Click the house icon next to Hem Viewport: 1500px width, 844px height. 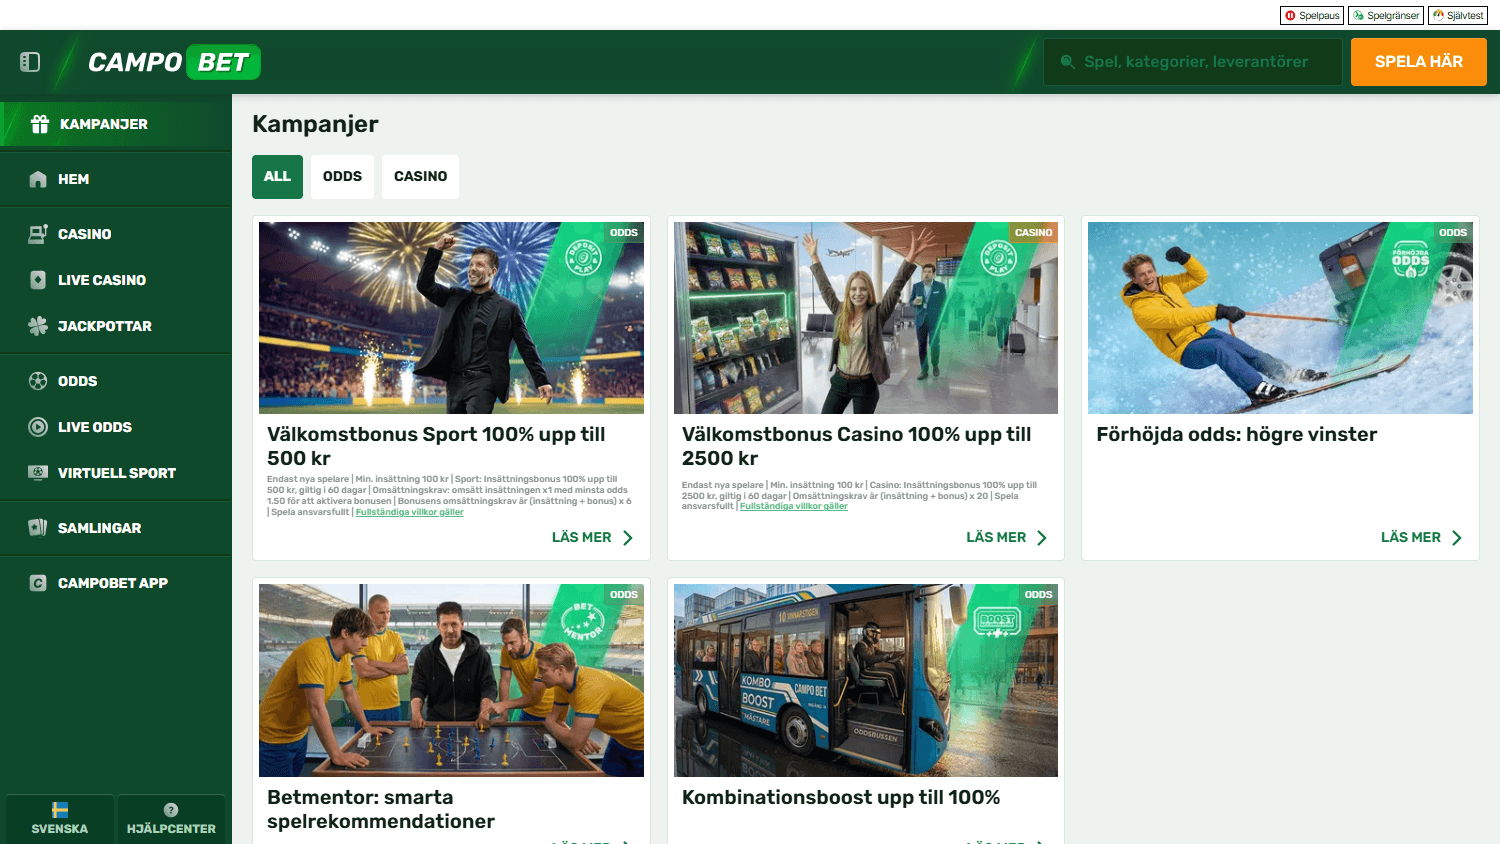point(38,179)
